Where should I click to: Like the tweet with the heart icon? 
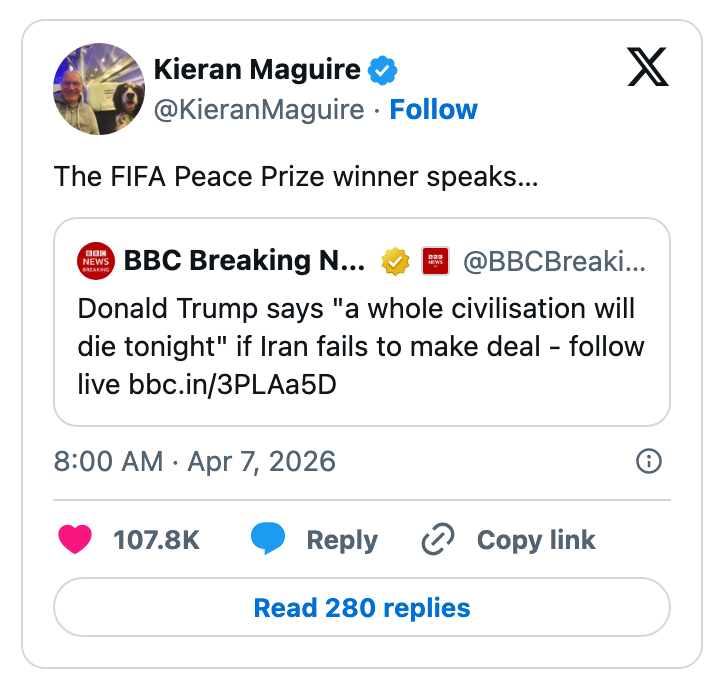[x=75, y=540]
